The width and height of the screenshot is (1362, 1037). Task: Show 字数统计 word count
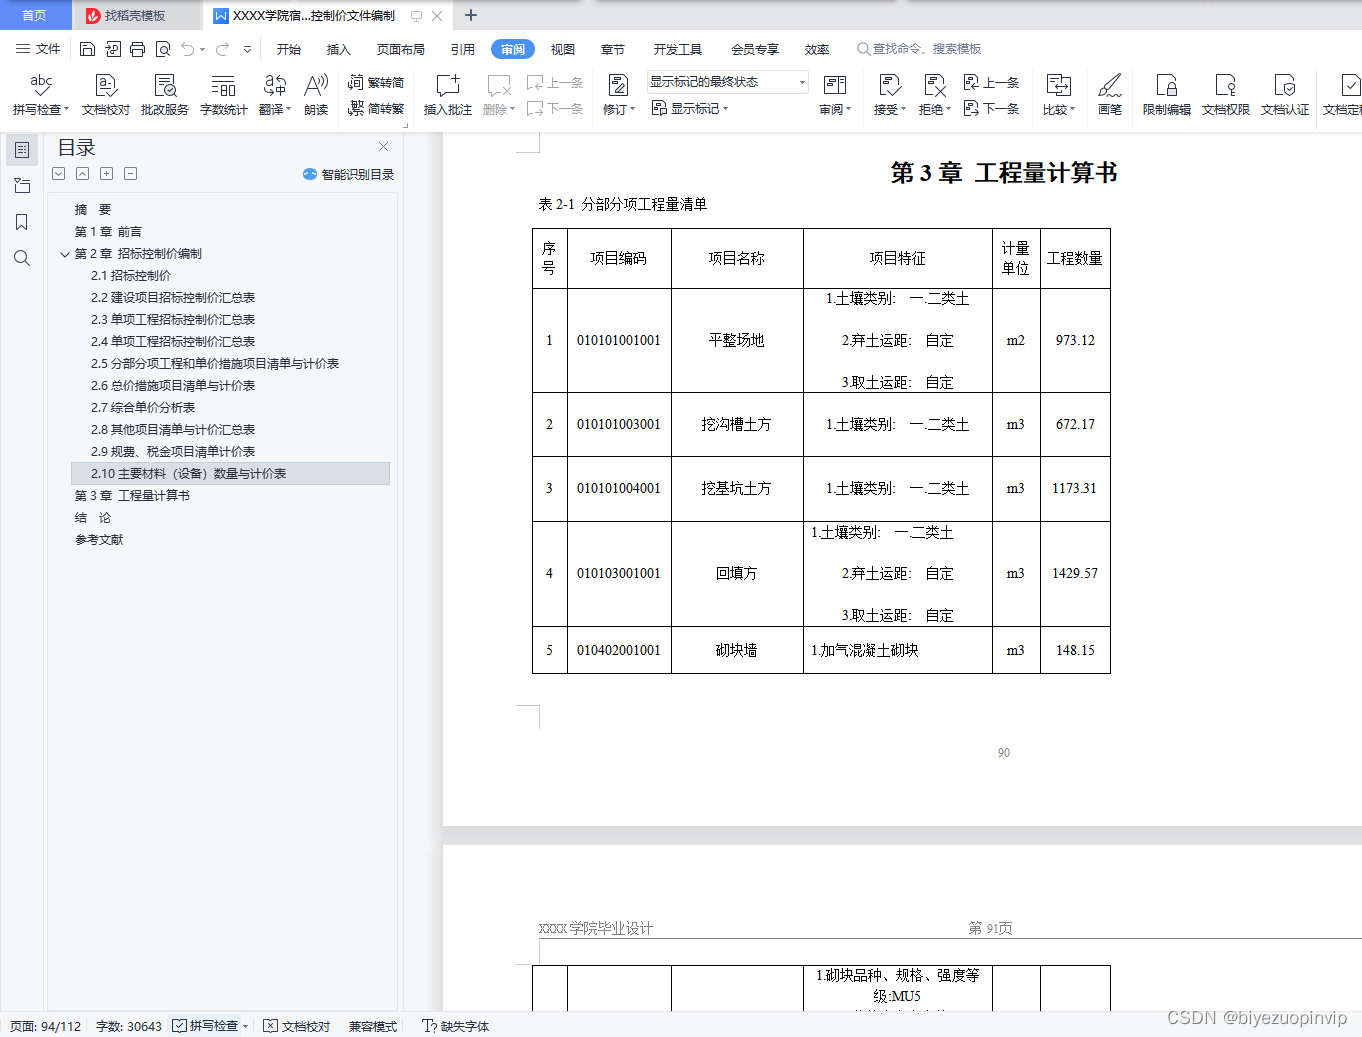(224, 95)
